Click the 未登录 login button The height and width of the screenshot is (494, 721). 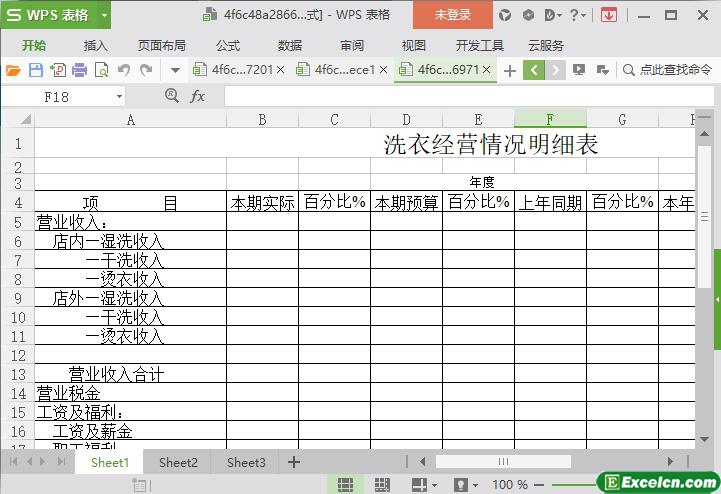point(453,15)
